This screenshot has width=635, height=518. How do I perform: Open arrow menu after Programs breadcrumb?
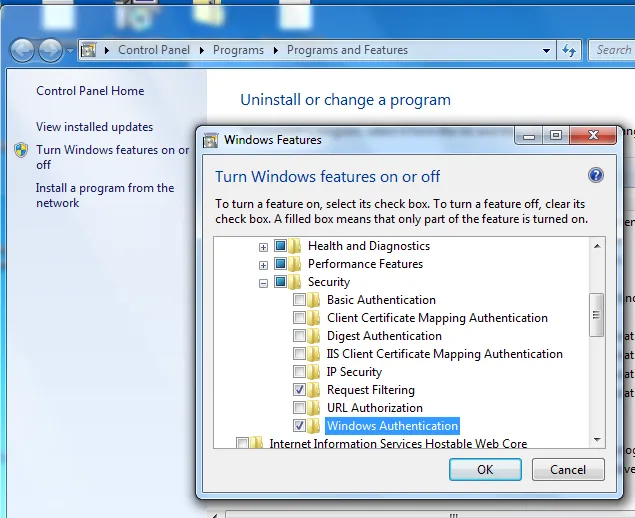point(276,50)
